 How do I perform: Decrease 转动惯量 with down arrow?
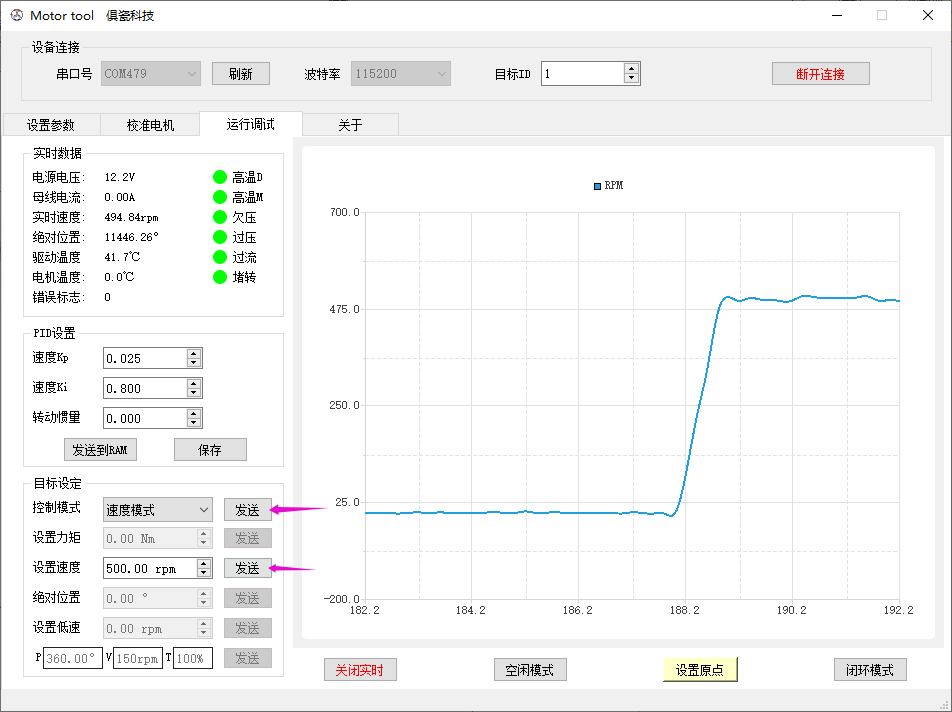194,423
